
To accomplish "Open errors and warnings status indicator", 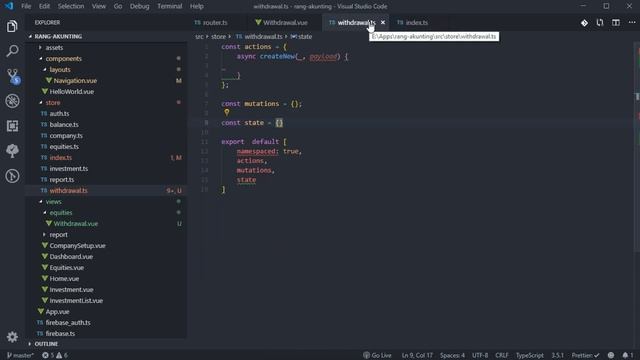I will pos(55,355).
